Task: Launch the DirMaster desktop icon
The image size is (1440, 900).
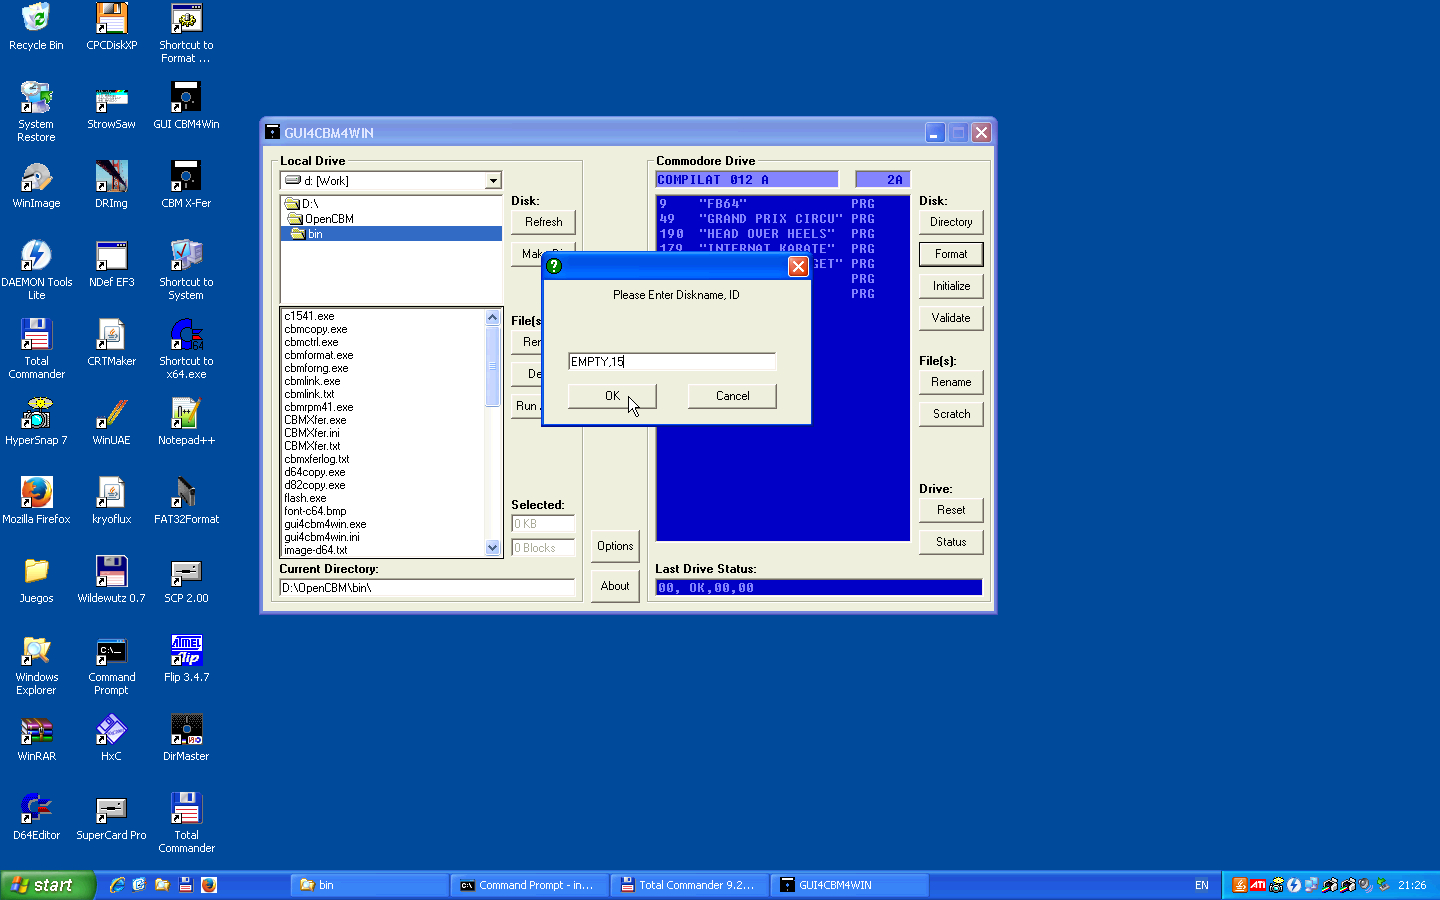Action: (186, 738)
